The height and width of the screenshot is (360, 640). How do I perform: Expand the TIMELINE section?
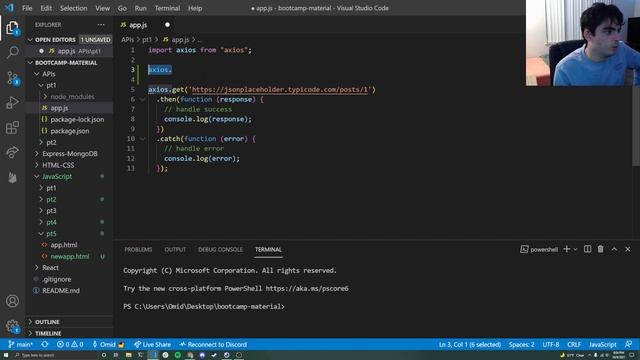(48, 333)
